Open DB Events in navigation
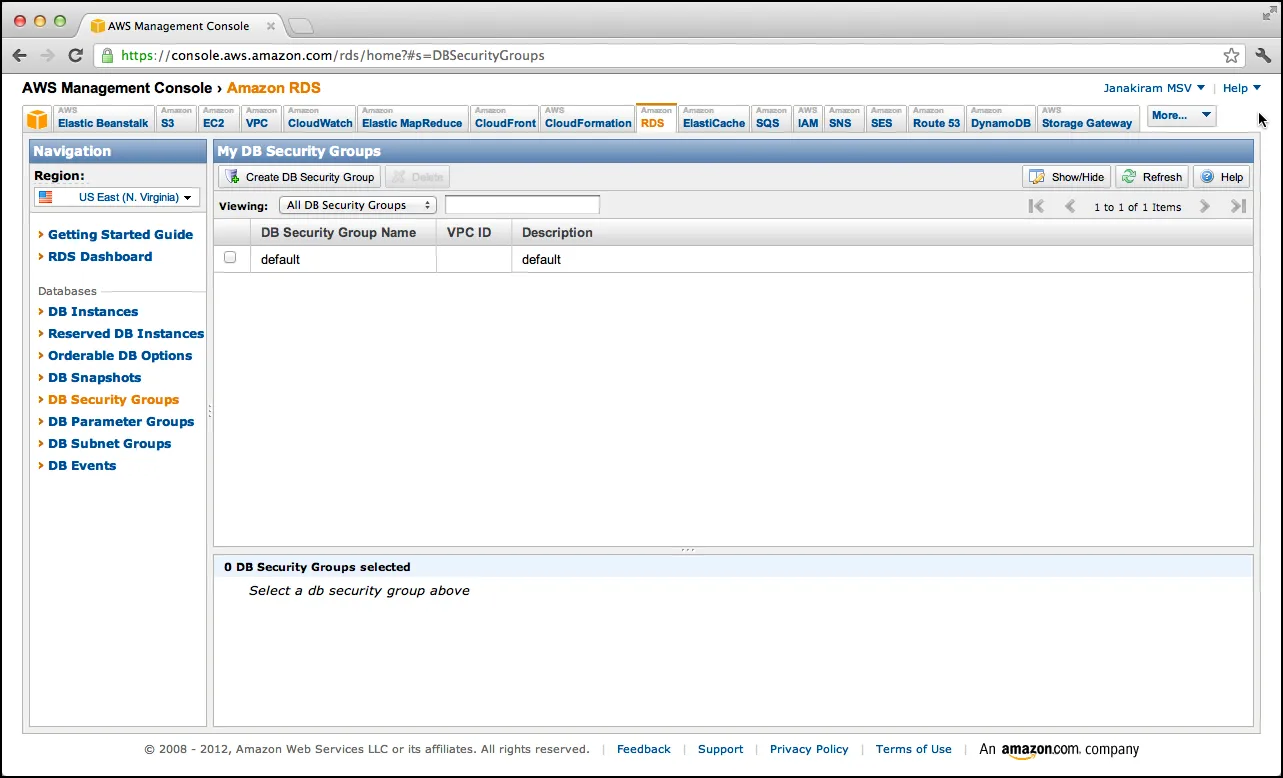 pyautogui.click(x=82, y=465)
